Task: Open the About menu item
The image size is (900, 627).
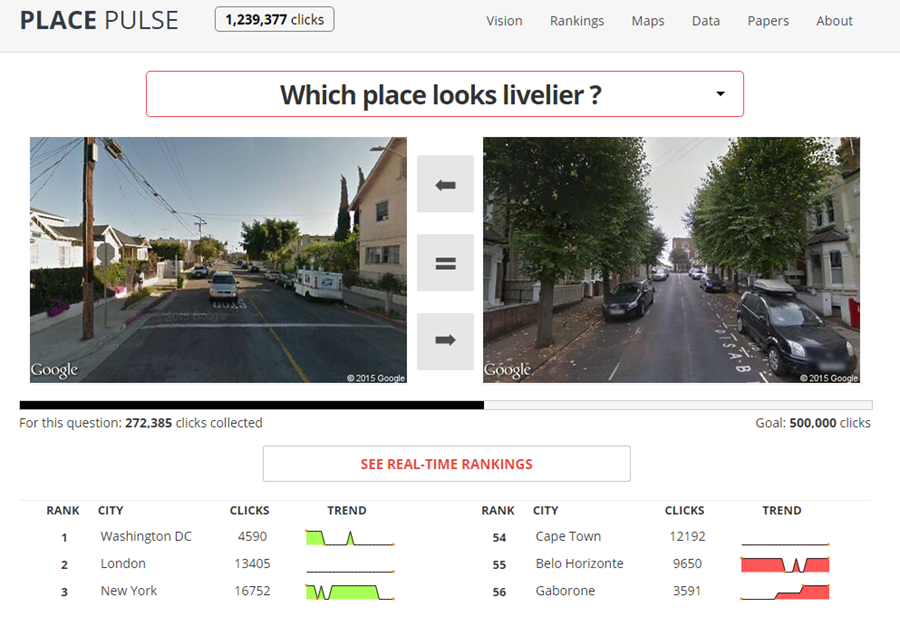Action: coord(834,21)
